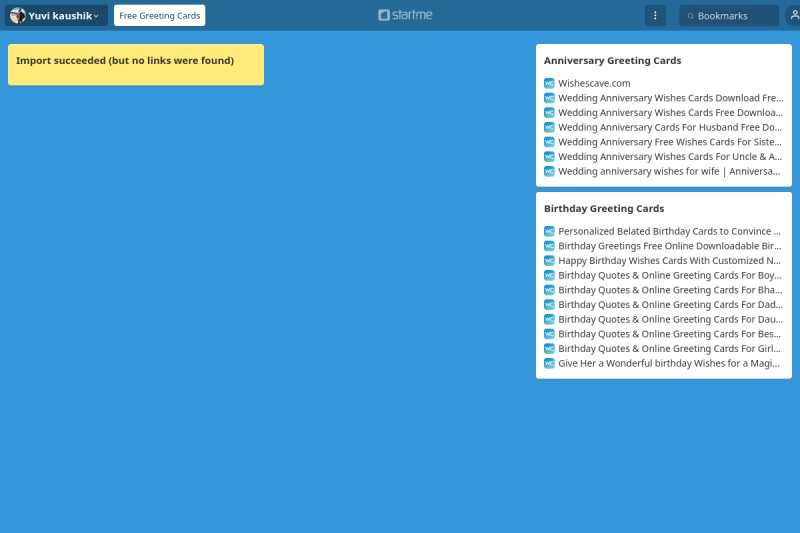Open the three-dot more options menu
This screenshot has width=800, height=533.
pyautogui.click(x=655, y=15)
